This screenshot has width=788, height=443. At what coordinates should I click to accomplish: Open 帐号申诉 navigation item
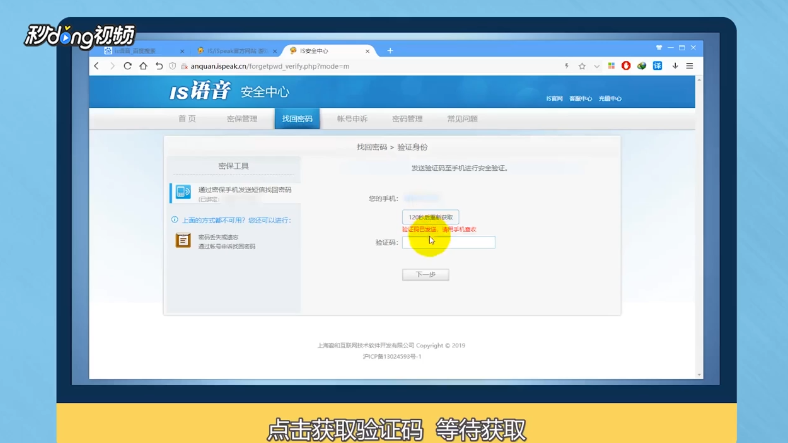tap(352, 119)
